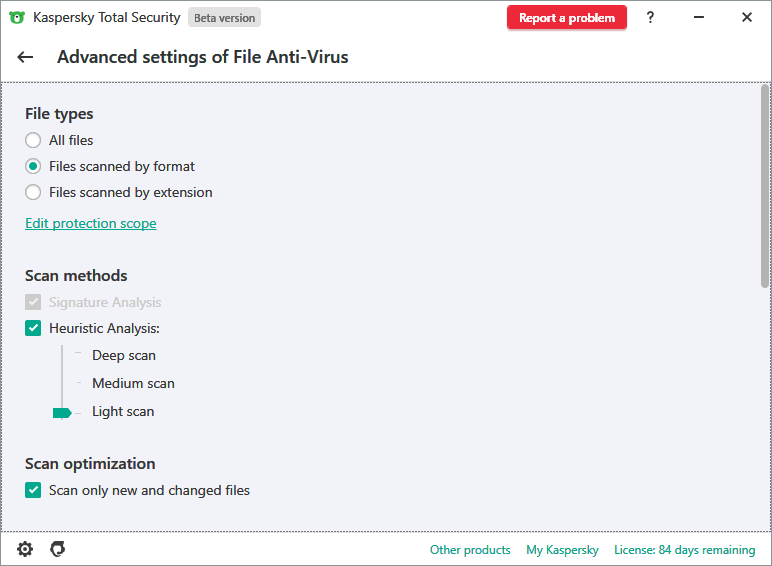Open settings via the gear icon
Image resolution: width=772 pixels, height=566 pixels.
coord(25,549)
